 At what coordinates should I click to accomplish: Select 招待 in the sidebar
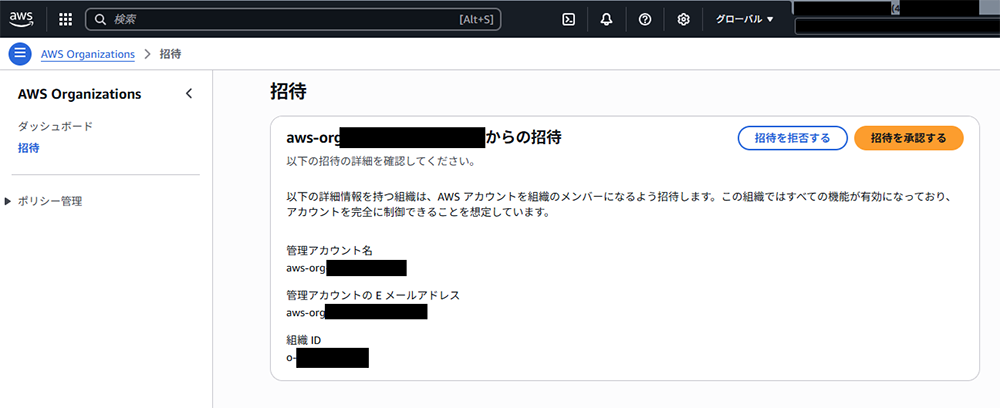click(x=29, y=148)
